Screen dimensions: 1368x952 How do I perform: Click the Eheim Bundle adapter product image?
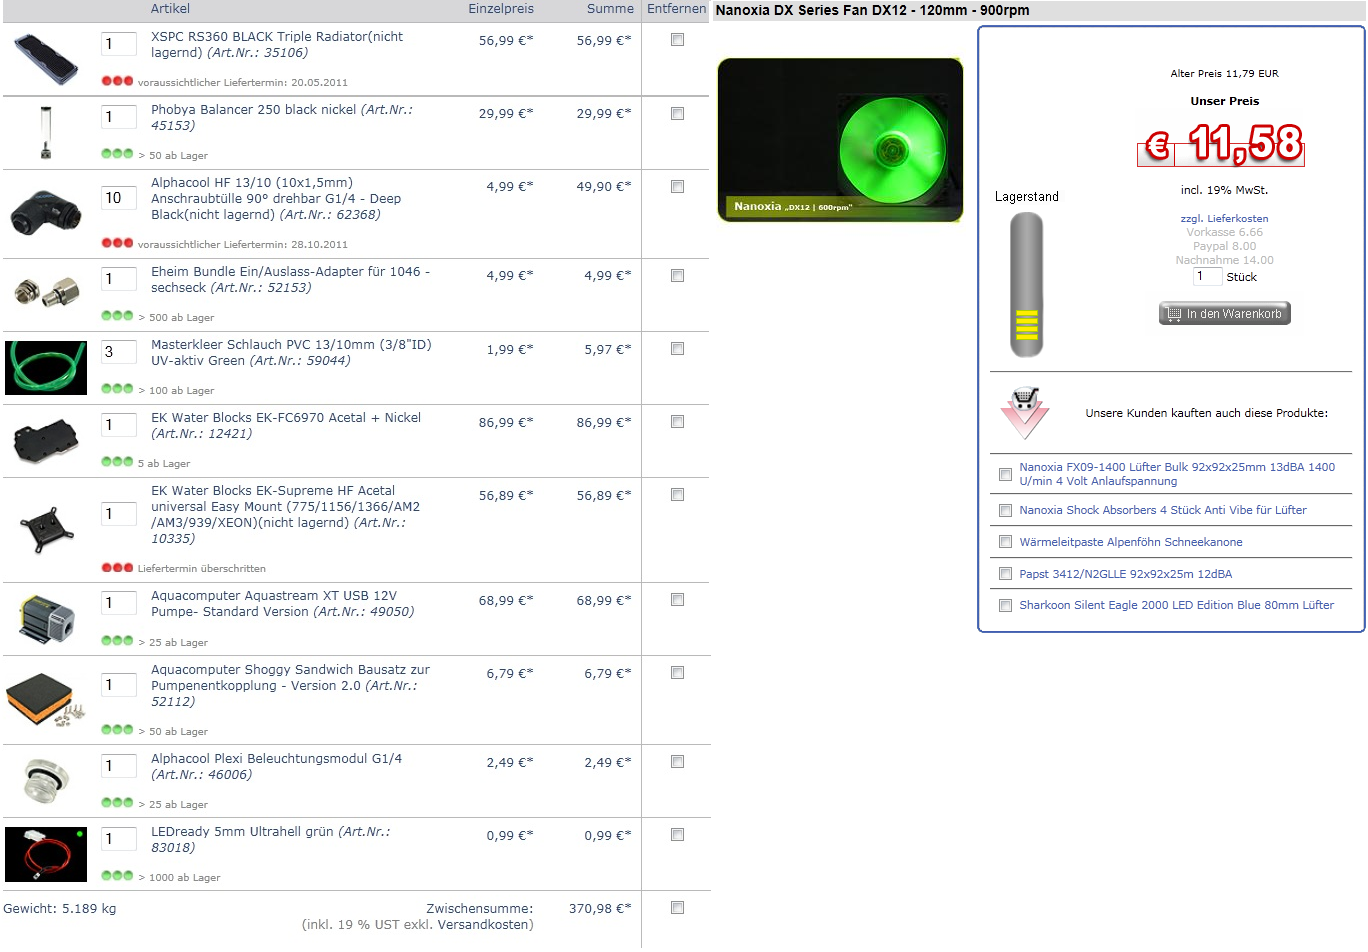[x=46, y=291]
